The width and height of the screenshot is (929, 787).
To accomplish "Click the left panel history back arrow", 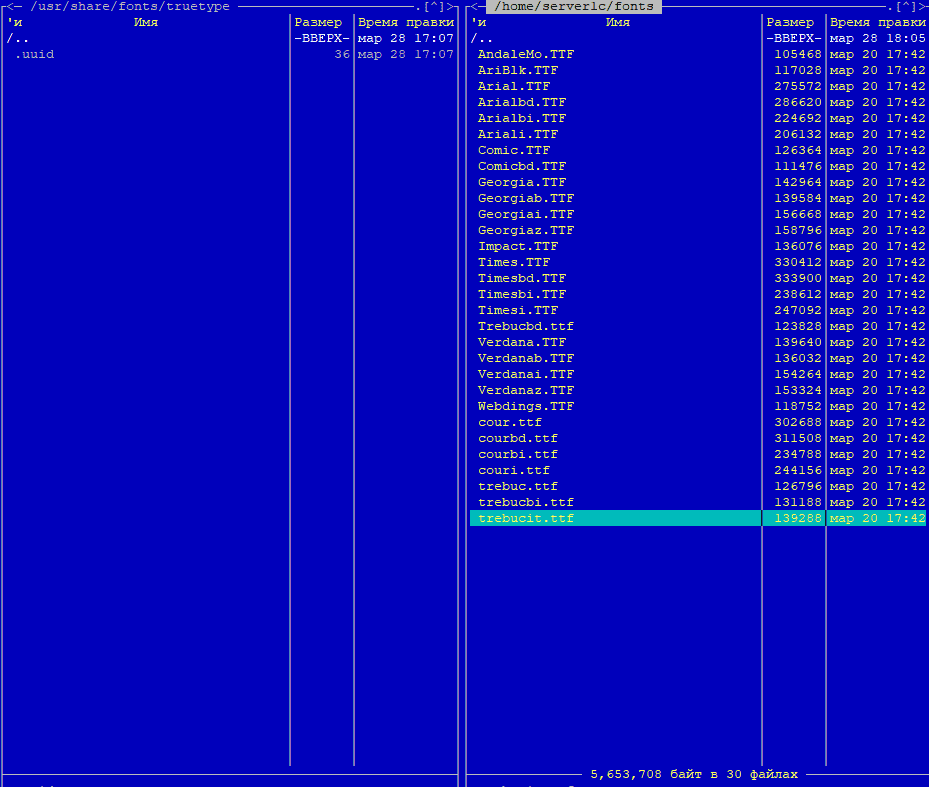I will [11, 7].
